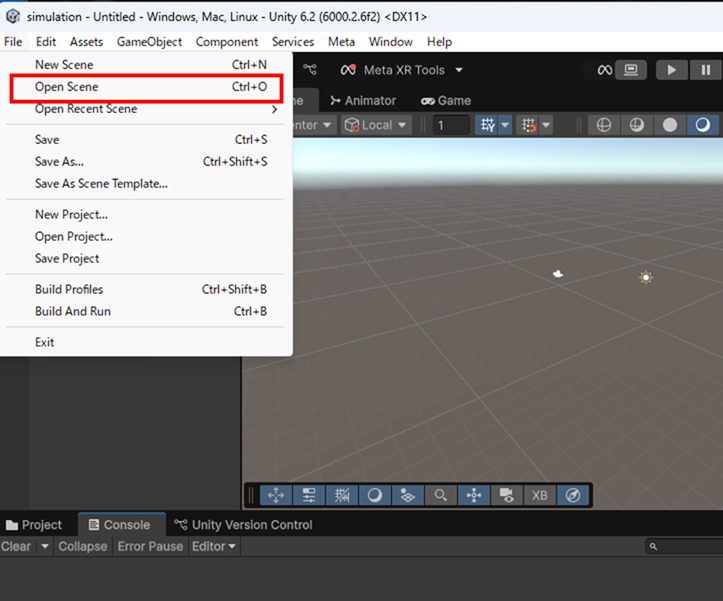This screenshot has height=601, width=723.
Task: Choose Save As Scene Template...
Action: (147, 184)
